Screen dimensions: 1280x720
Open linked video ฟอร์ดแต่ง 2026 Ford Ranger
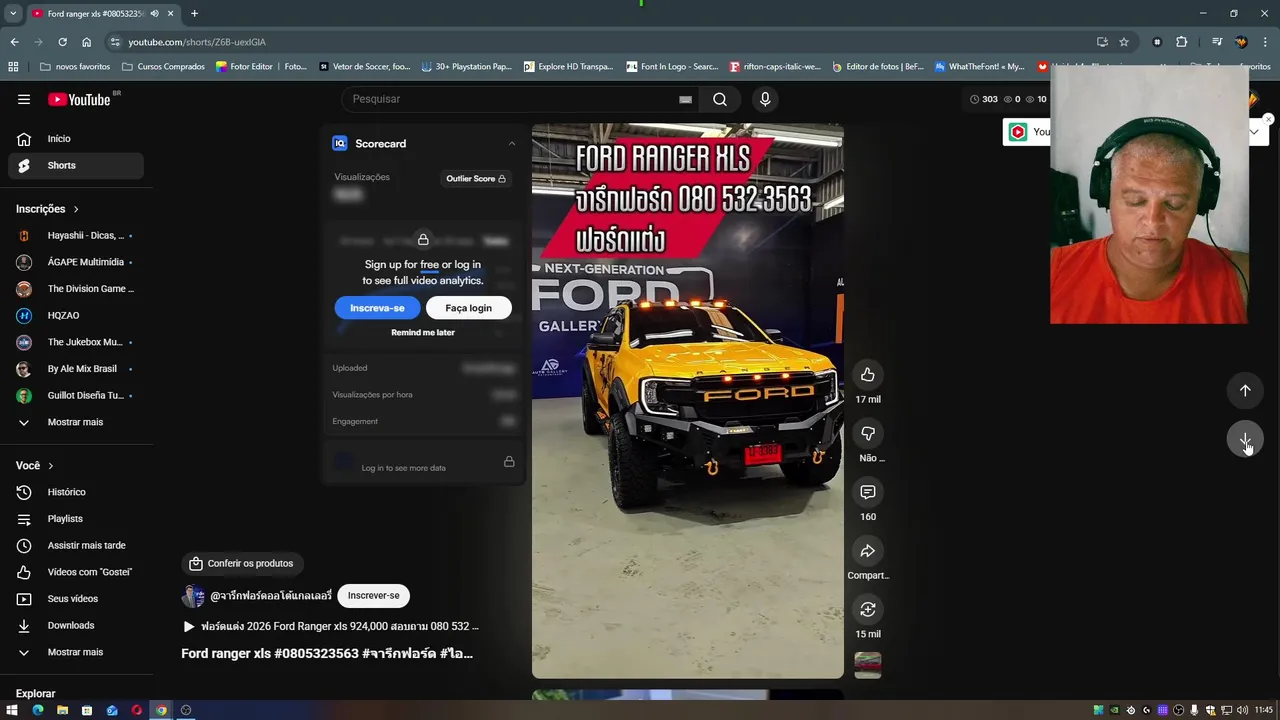(330, 627)
